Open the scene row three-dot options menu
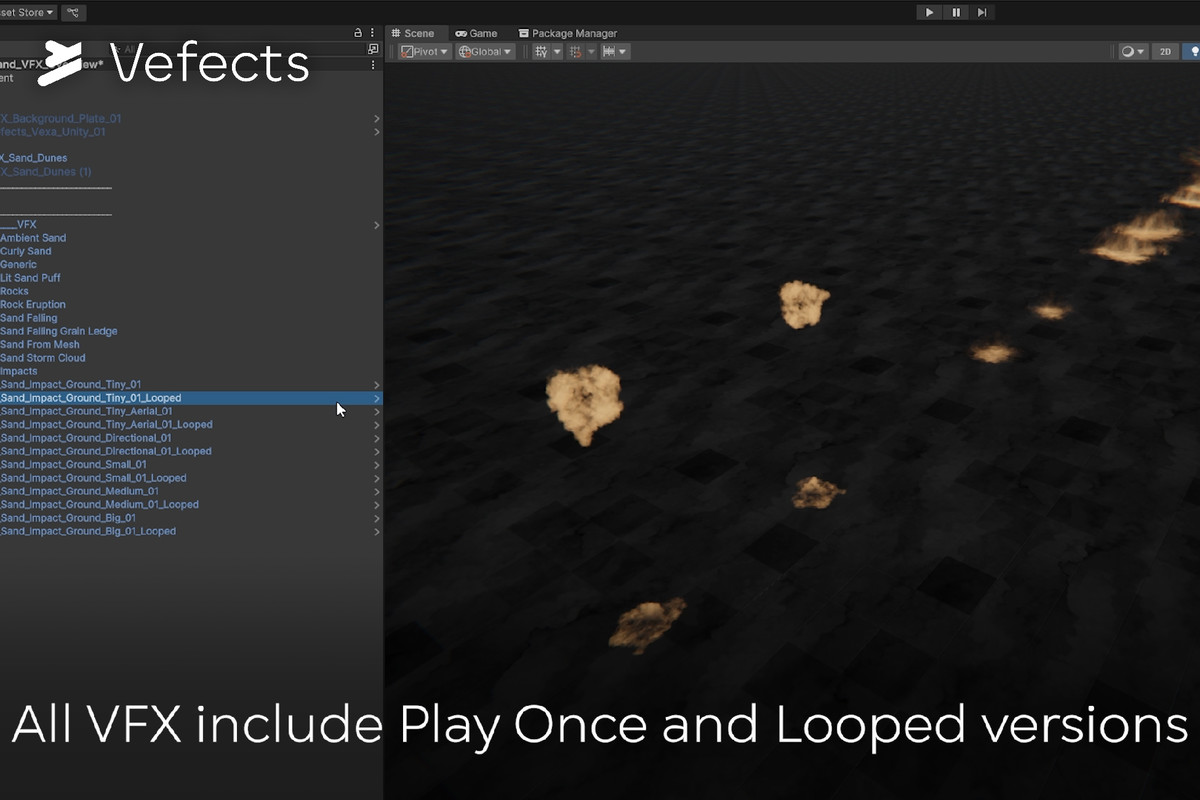This screenshot has width=1200, height=800. tap(373, 65)
